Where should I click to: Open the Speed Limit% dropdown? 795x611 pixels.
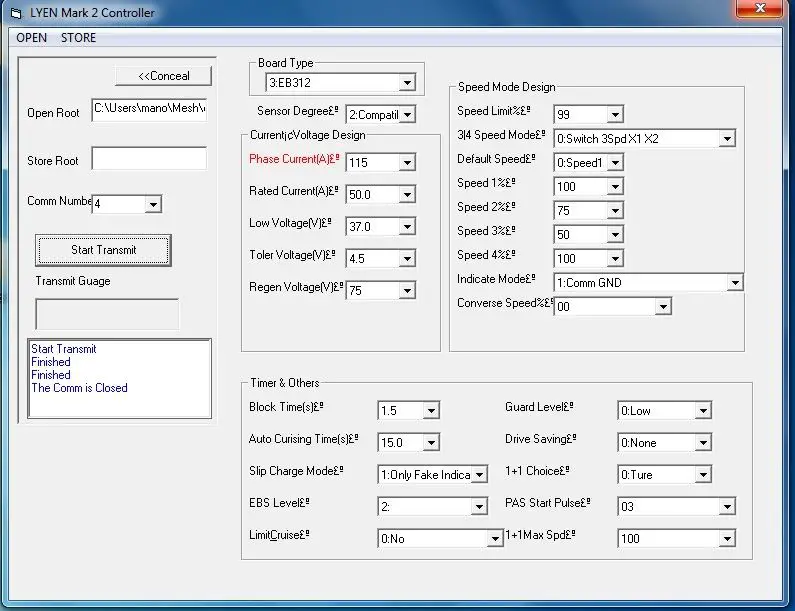tap(615, 115)
